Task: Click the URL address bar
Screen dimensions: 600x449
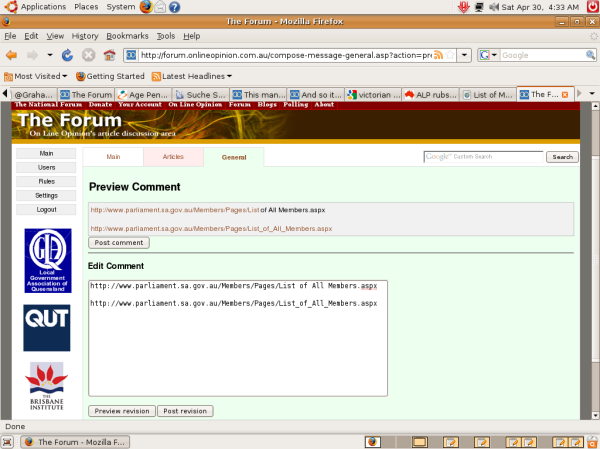Action: point(285,55)
